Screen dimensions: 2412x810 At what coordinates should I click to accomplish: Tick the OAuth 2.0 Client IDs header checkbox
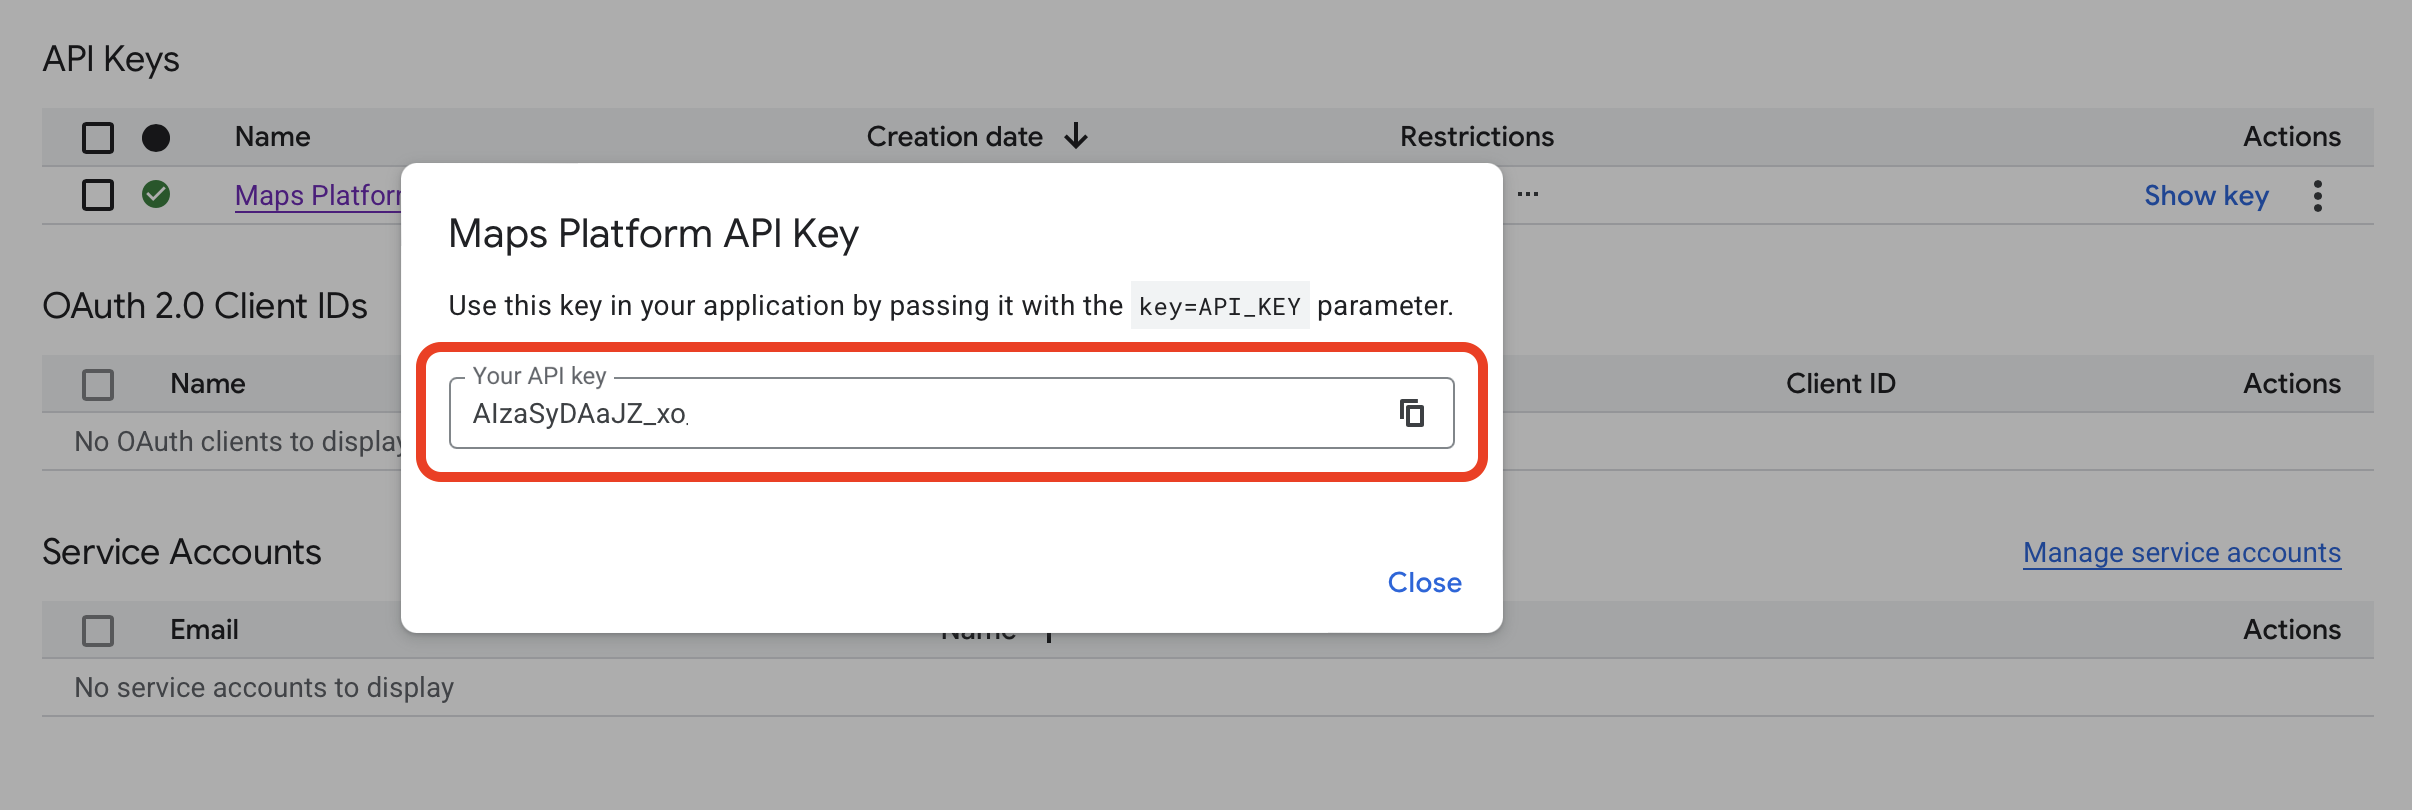click(98, 384)
